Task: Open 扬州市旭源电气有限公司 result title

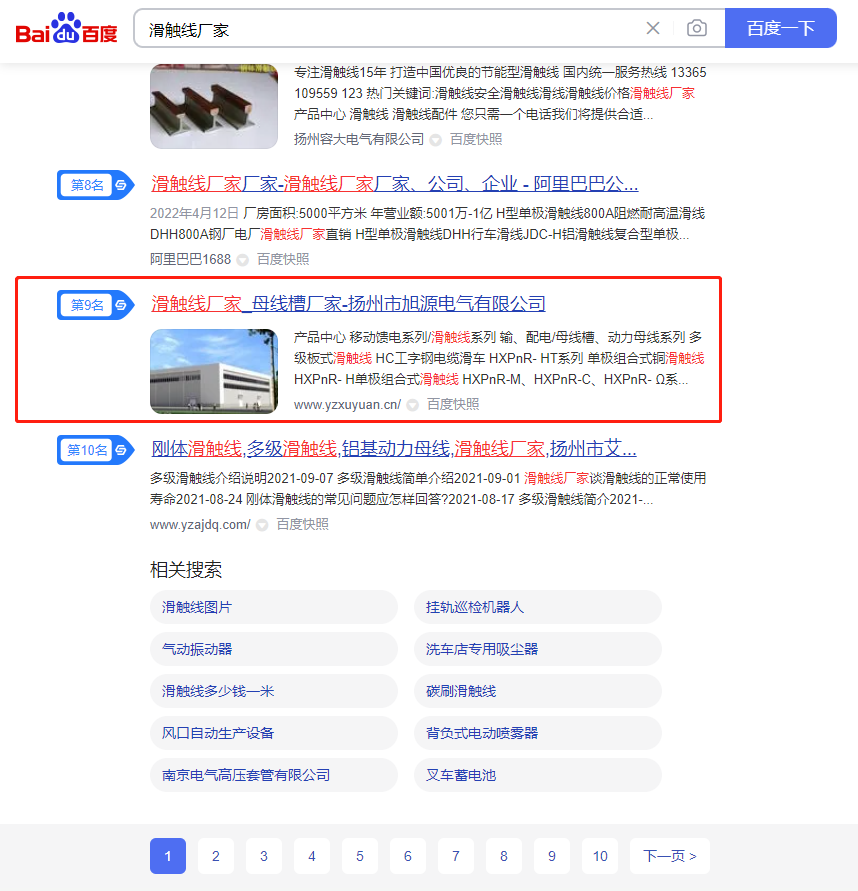Action: (348, 303)
